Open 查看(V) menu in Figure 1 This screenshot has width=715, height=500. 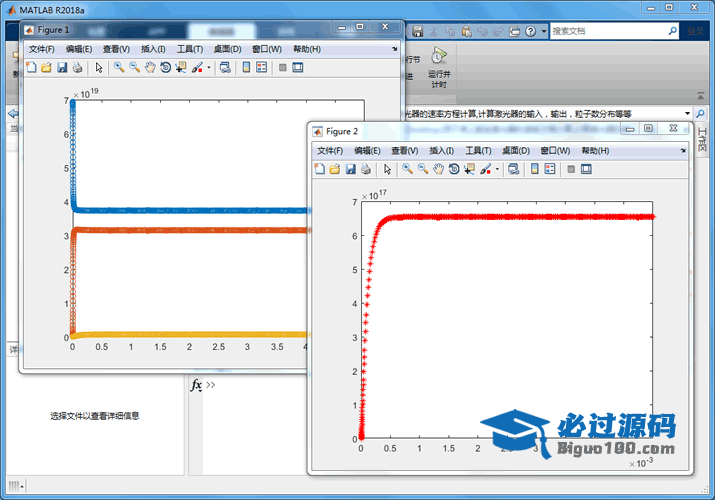(116, 49)
